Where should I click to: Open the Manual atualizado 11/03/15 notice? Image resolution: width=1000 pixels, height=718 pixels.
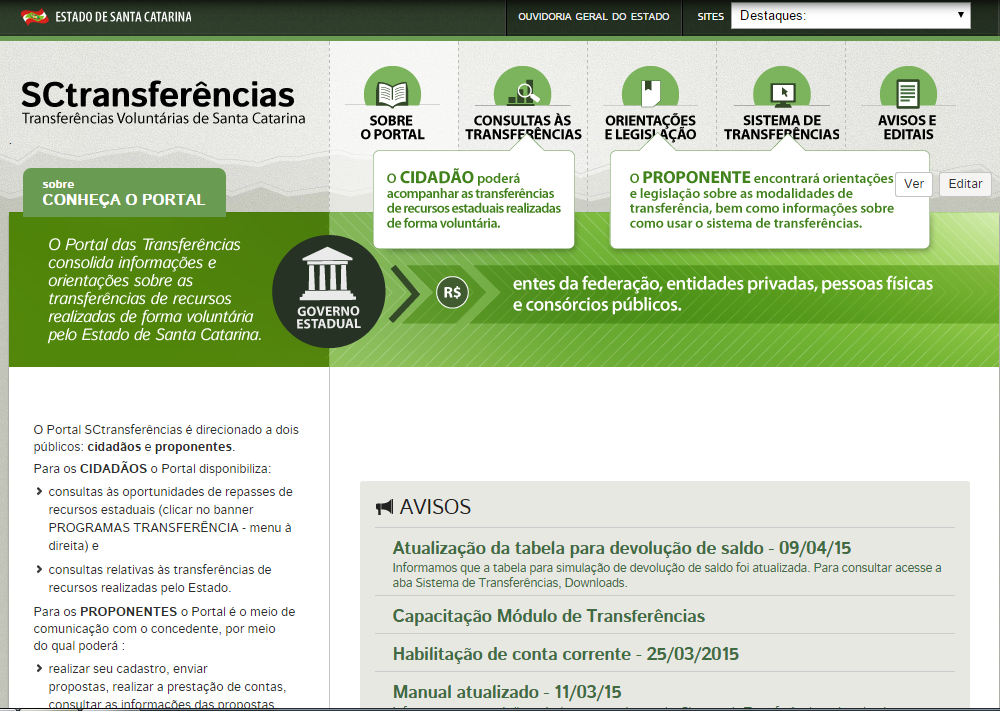pyautogui.click(x=507, y=692)
